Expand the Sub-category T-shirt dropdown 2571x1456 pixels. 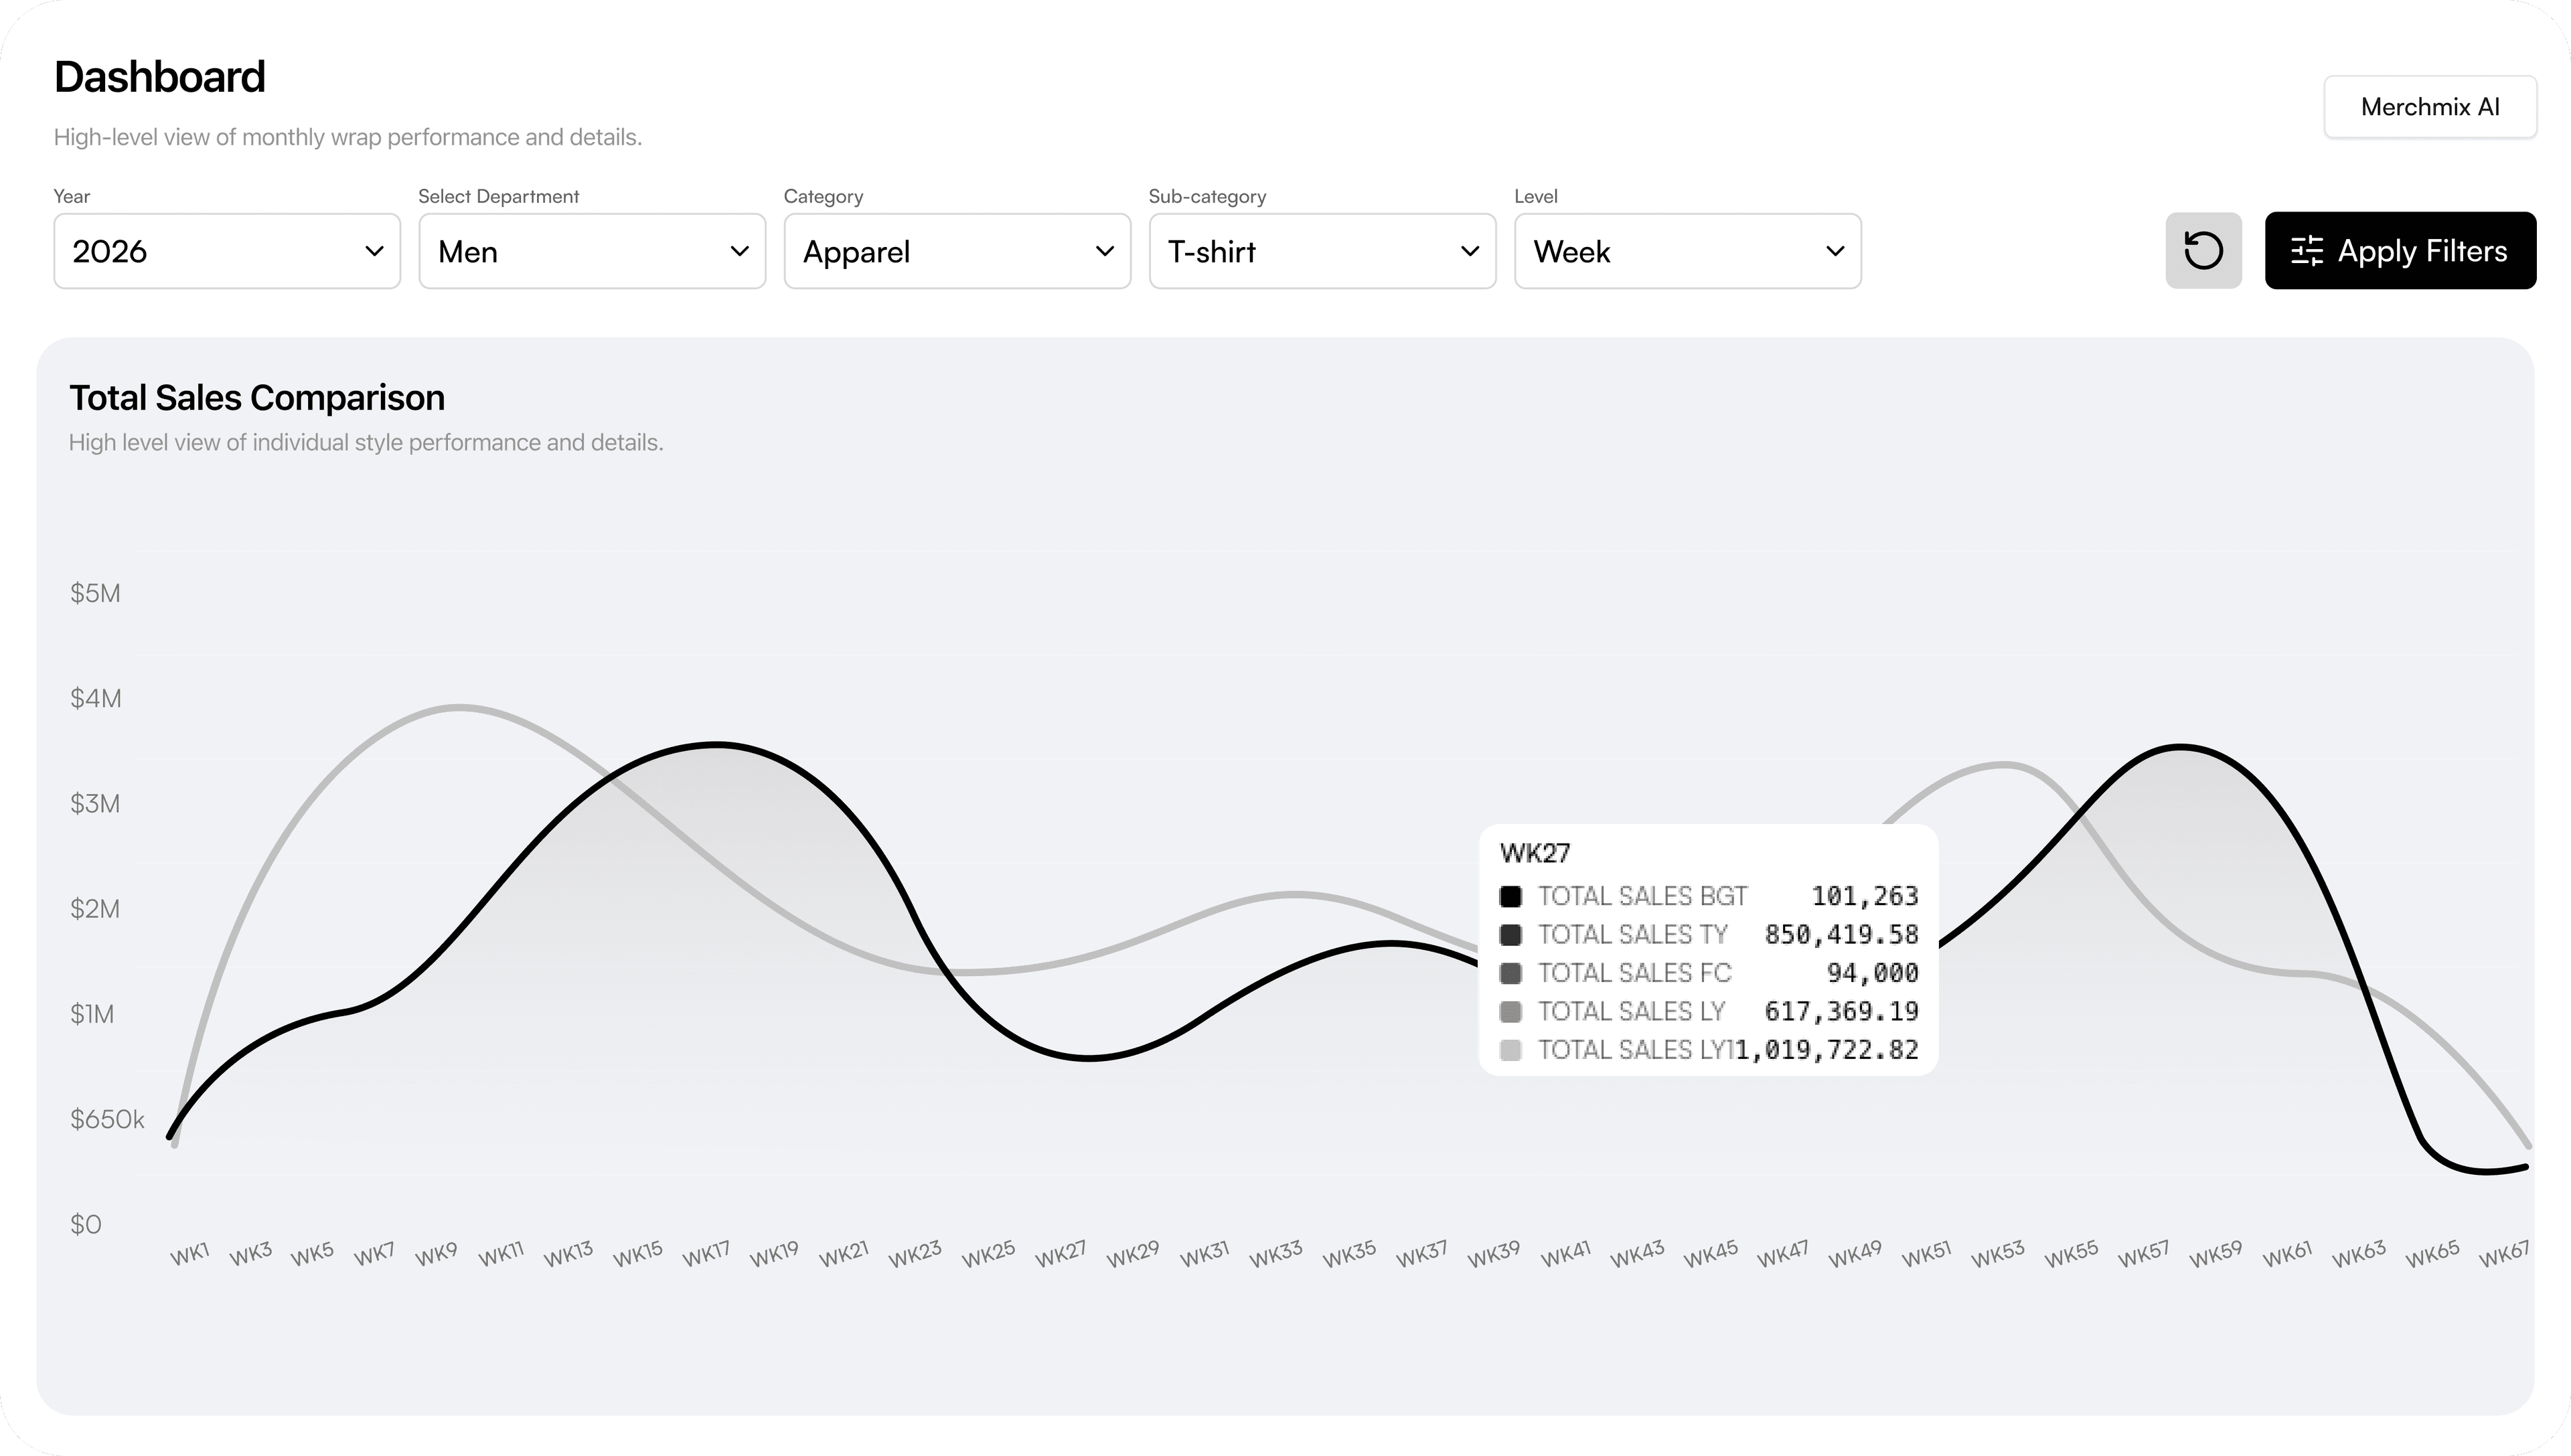(1322, 251)
